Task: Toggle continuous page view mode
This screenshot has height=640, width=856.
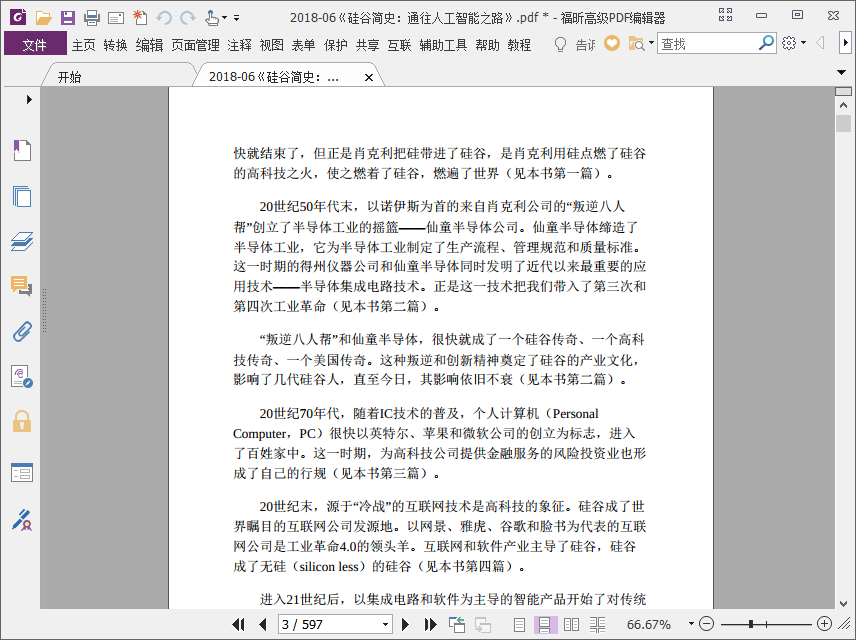Action: click(545, 624)
